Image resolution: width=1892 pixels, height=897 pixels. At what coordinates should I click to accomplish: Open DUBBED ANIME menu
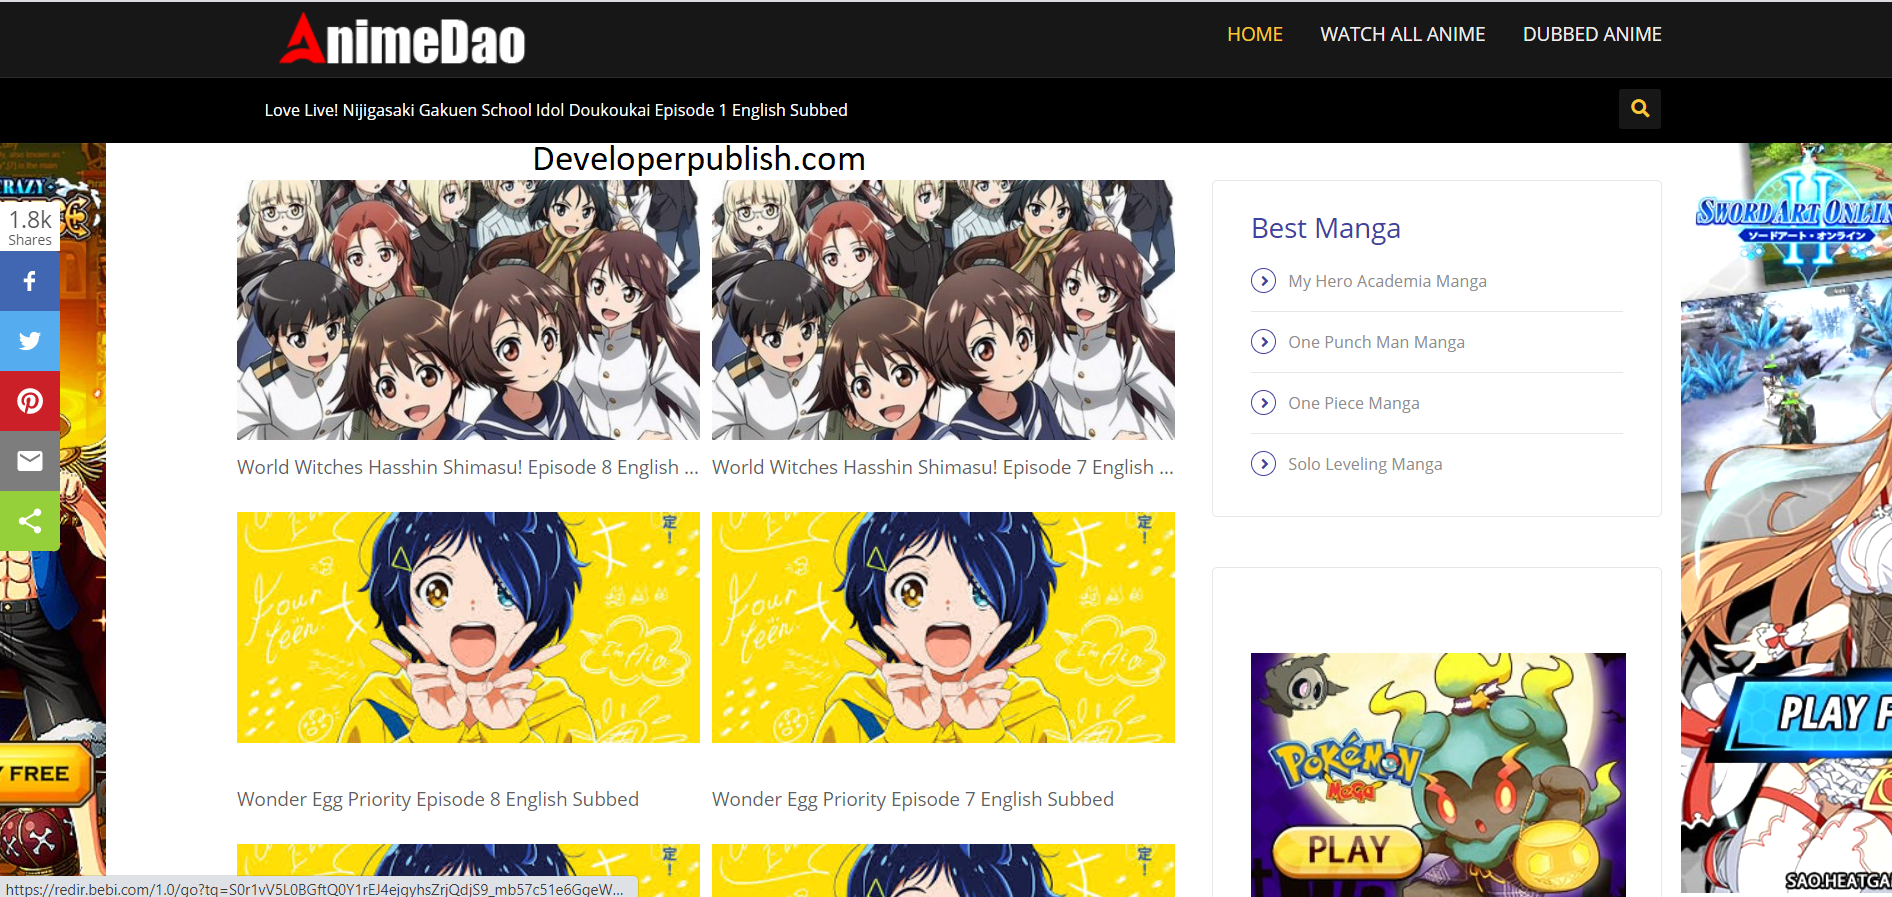pos(1592,34)
